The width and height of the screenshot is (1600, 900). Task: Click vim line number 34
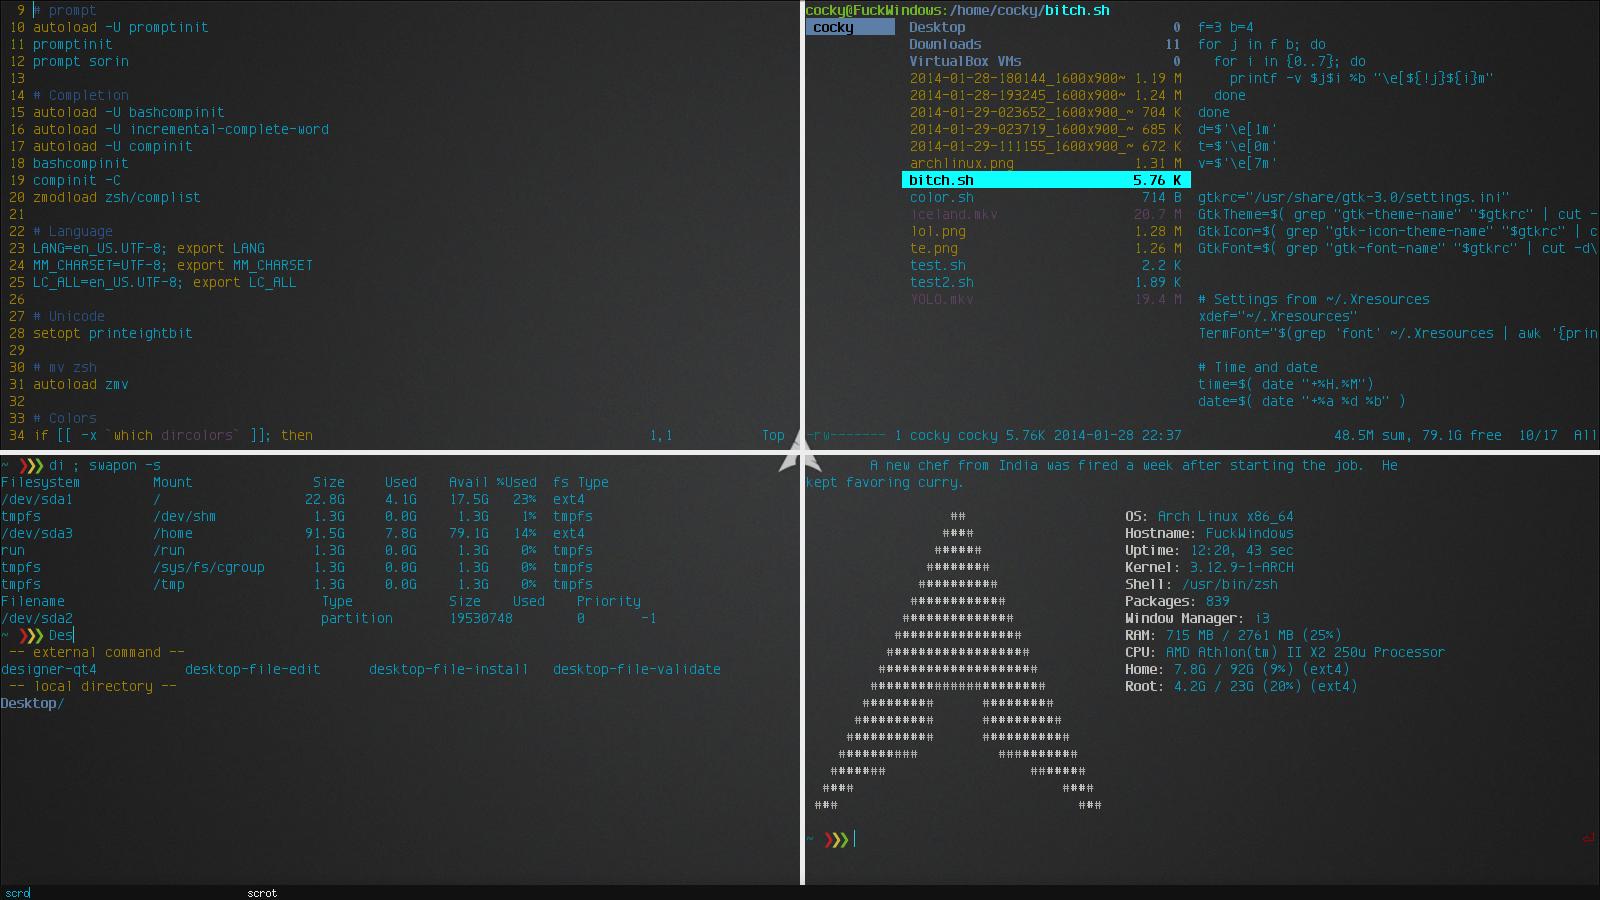(16, 435)
